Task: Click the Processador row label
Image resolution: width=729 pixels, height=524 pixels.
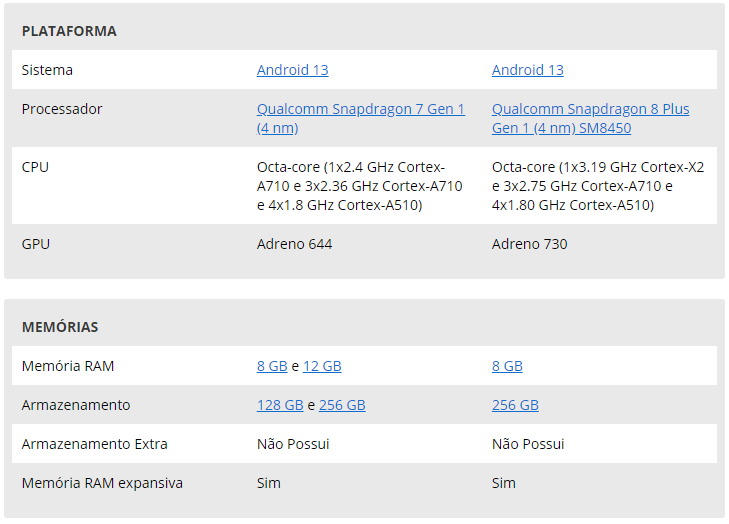Action: 62,109
